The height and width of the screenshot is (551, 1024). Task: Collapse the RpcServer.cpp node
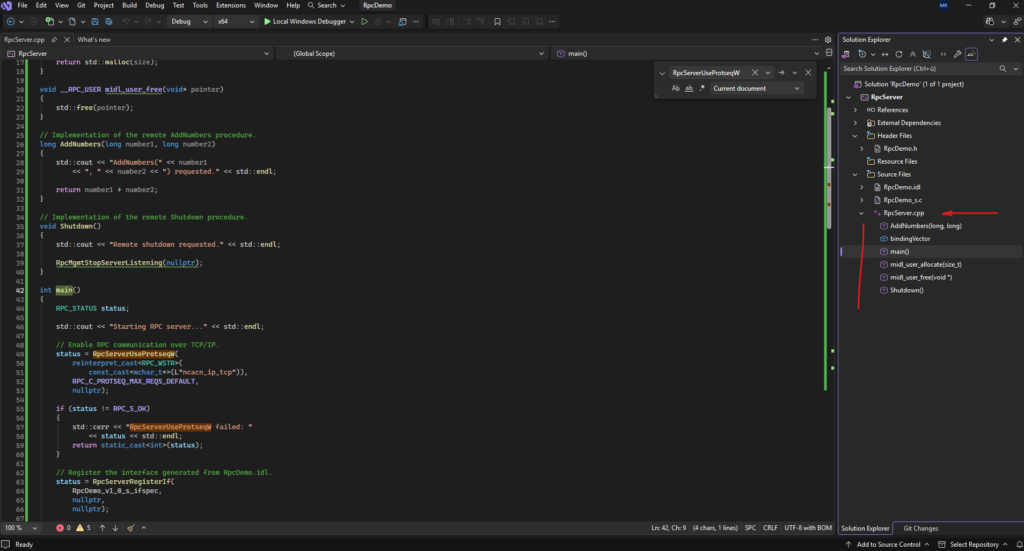[861, 213]
